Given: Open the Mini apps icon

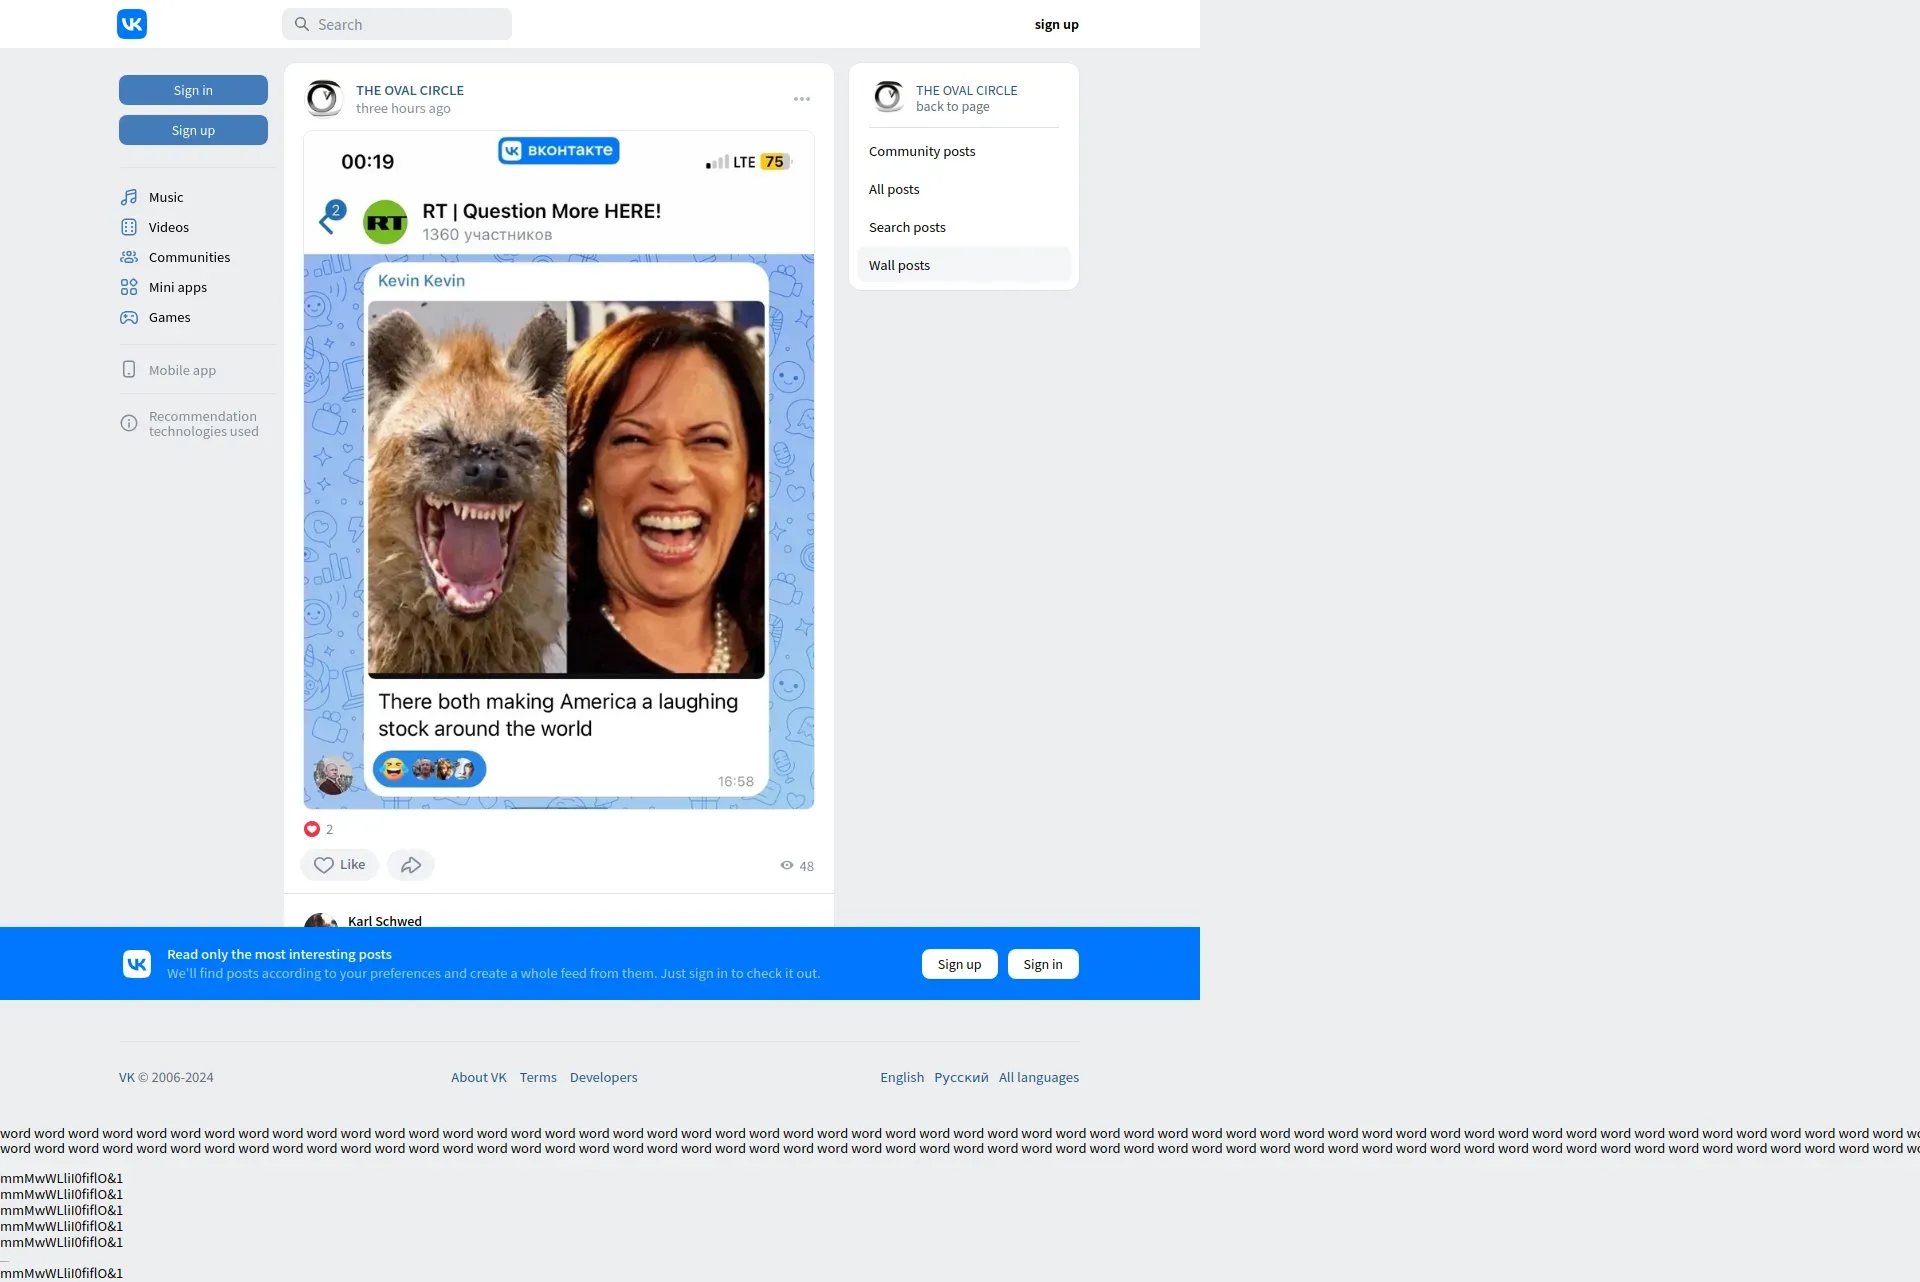Looking at the screenshot, I should 129,287.
